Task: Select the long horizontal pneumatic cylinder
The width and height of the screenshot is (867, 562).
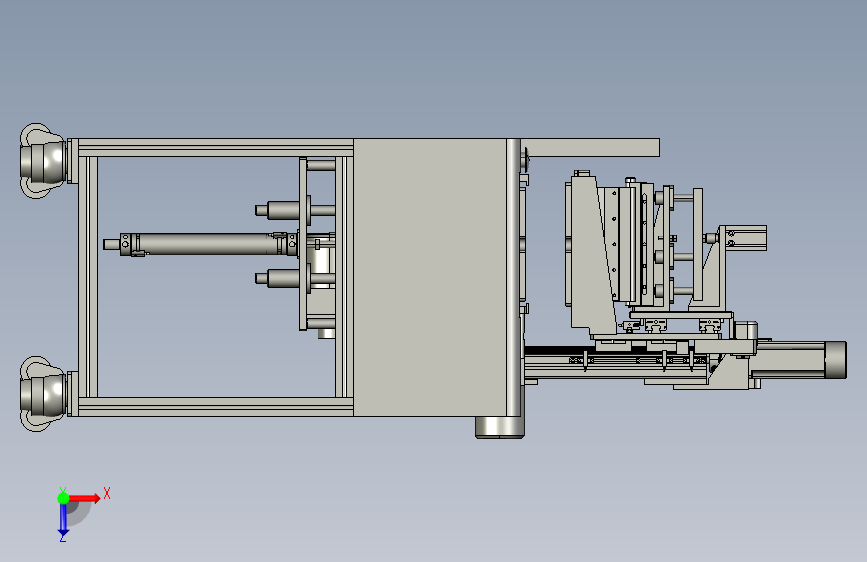Action: [x=201, y=244]
